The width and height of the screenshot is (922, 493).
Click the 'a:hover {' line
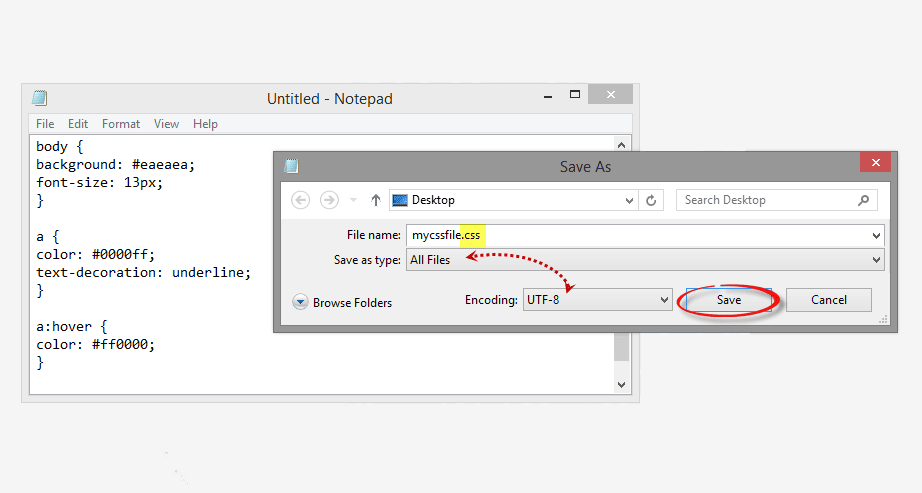71,327
